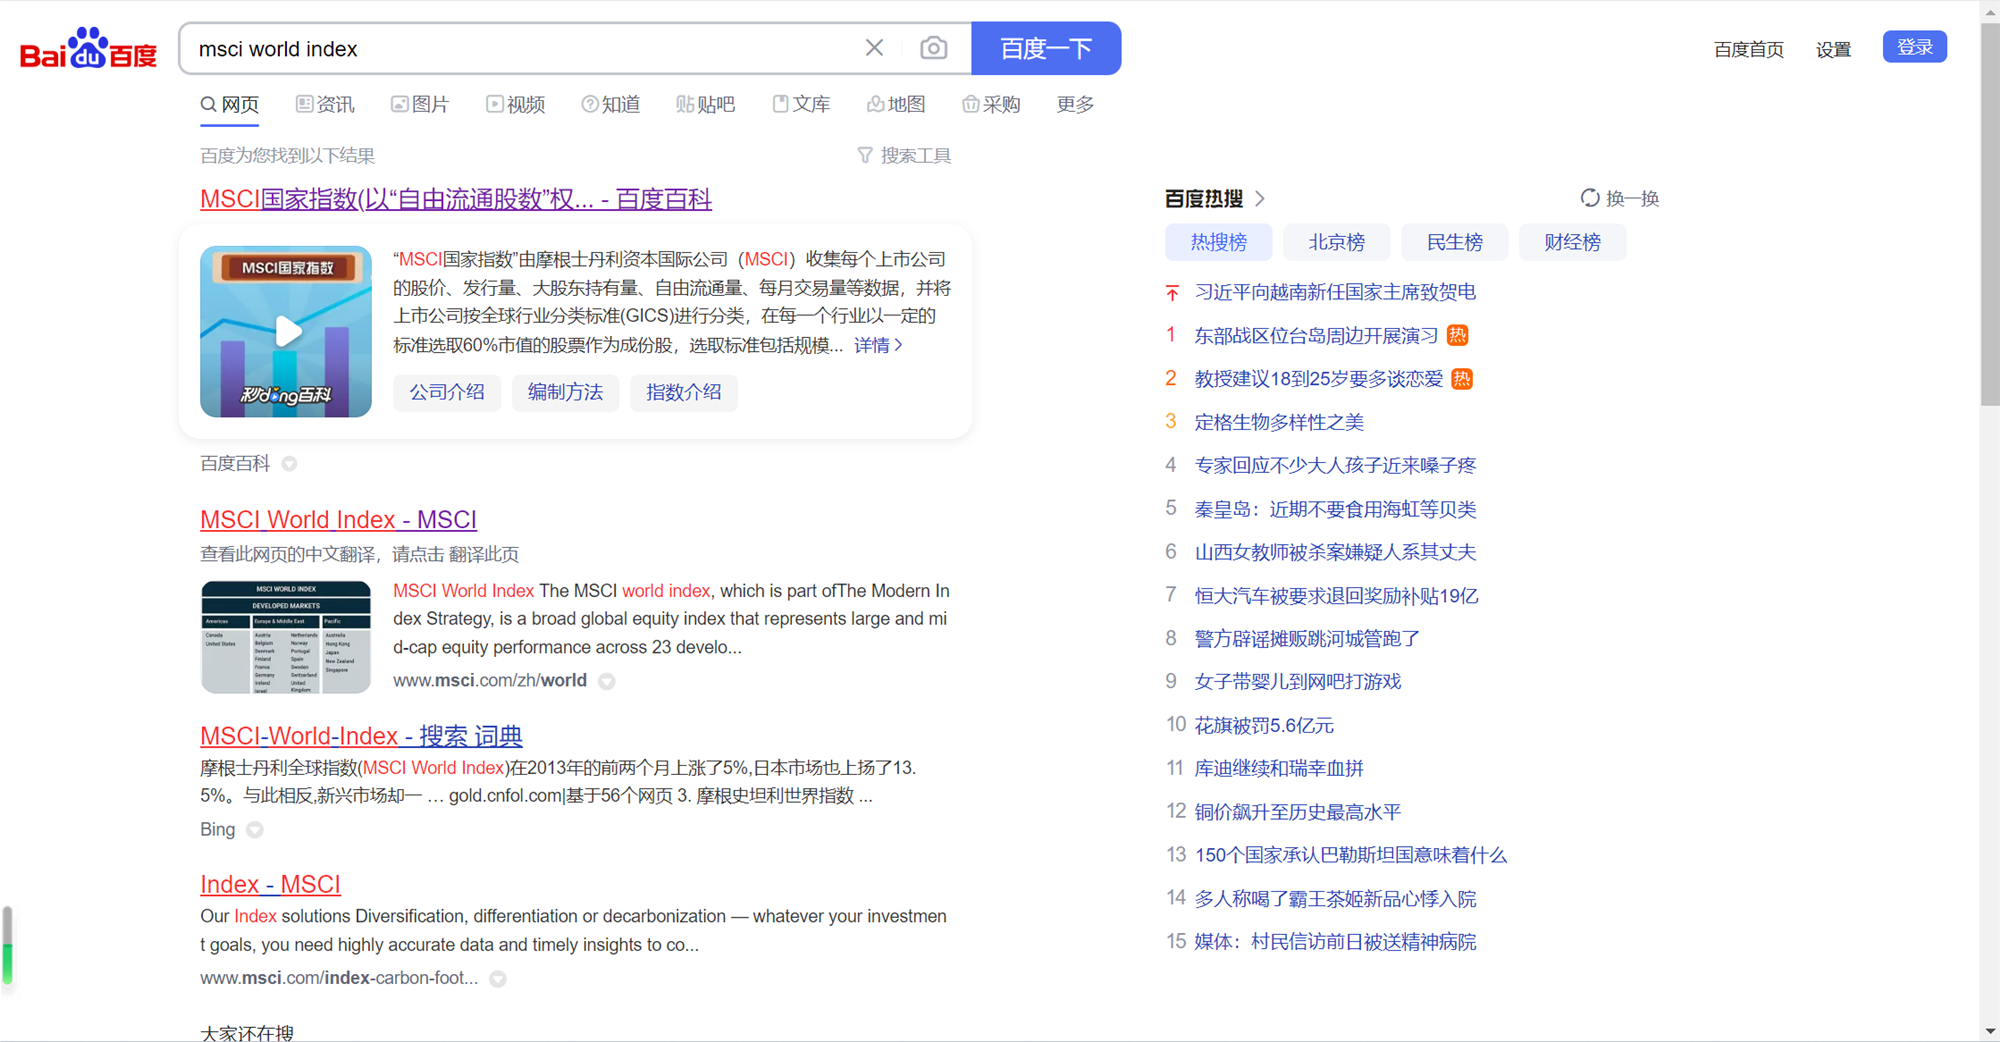
Task: Click the scrollbar down arrow
Action: (1989, 1031)
